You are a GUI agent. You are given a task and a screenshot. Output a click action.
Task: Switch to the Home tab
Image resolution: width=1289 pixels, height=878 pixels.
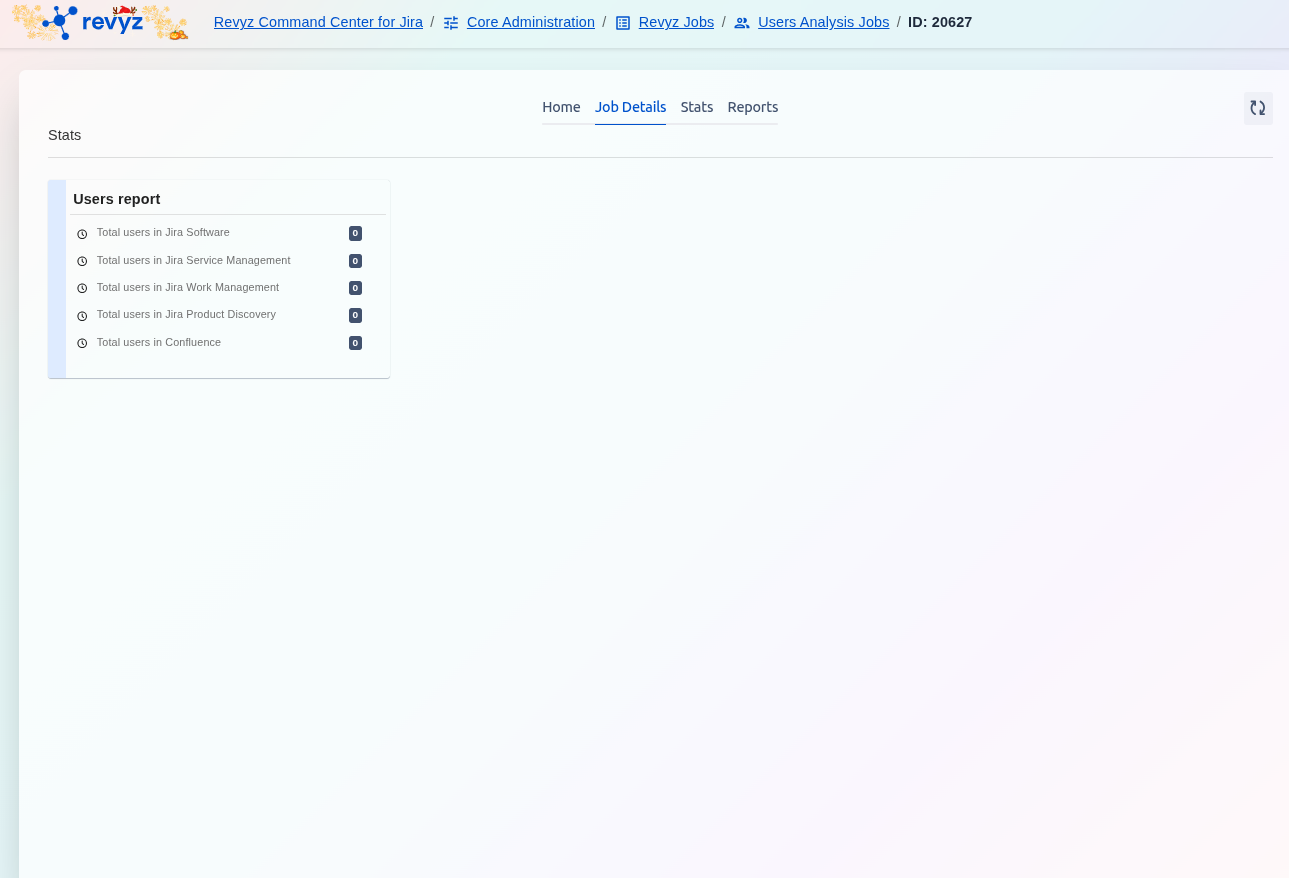[x=561, y=107]
